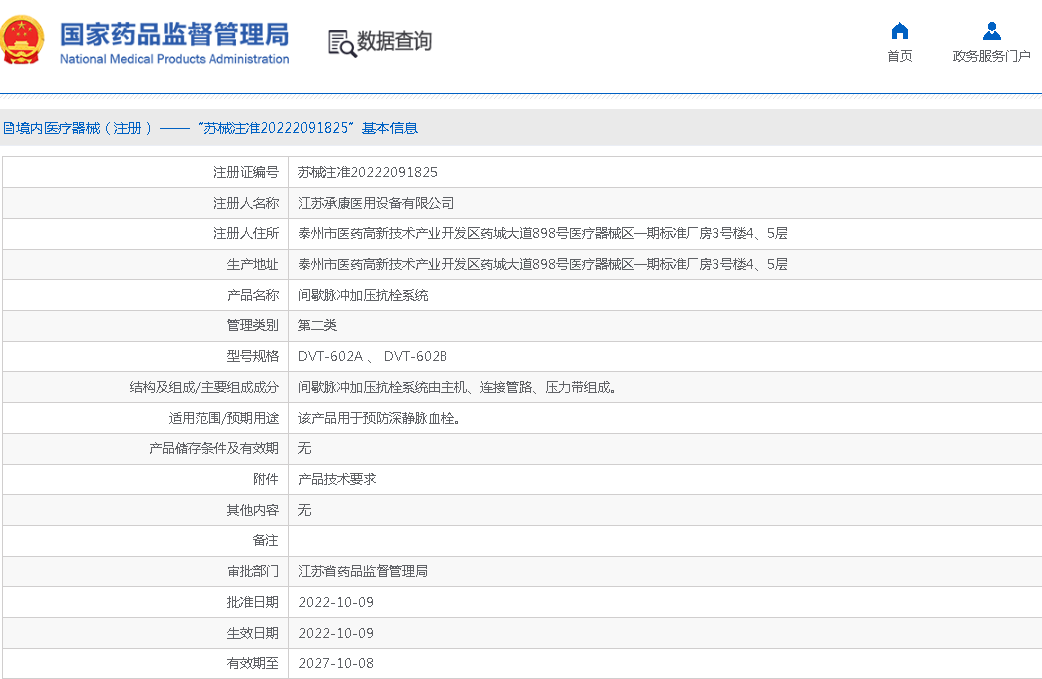This screenshot has width=1042, height=679.
Task: Click the 第二类 management category value
Action: (x=317, y=326)
